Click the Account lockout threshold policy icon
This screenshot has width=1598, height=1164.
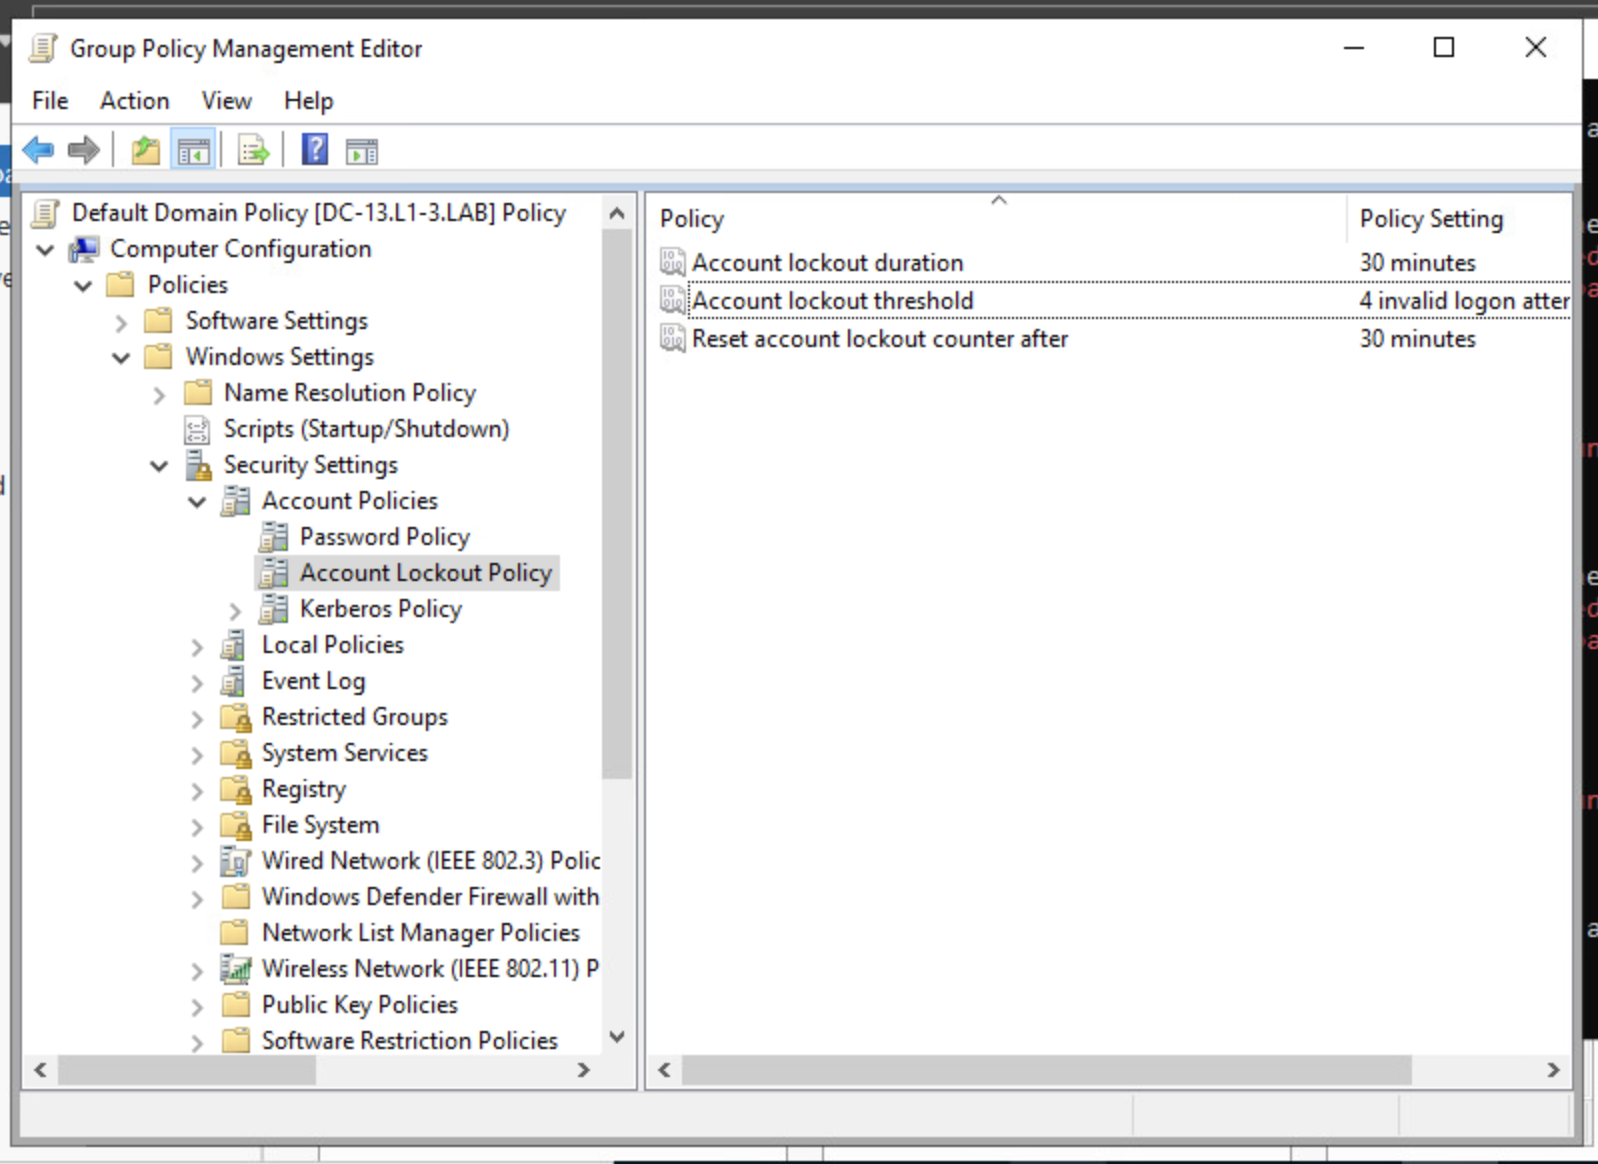[672, 300]
